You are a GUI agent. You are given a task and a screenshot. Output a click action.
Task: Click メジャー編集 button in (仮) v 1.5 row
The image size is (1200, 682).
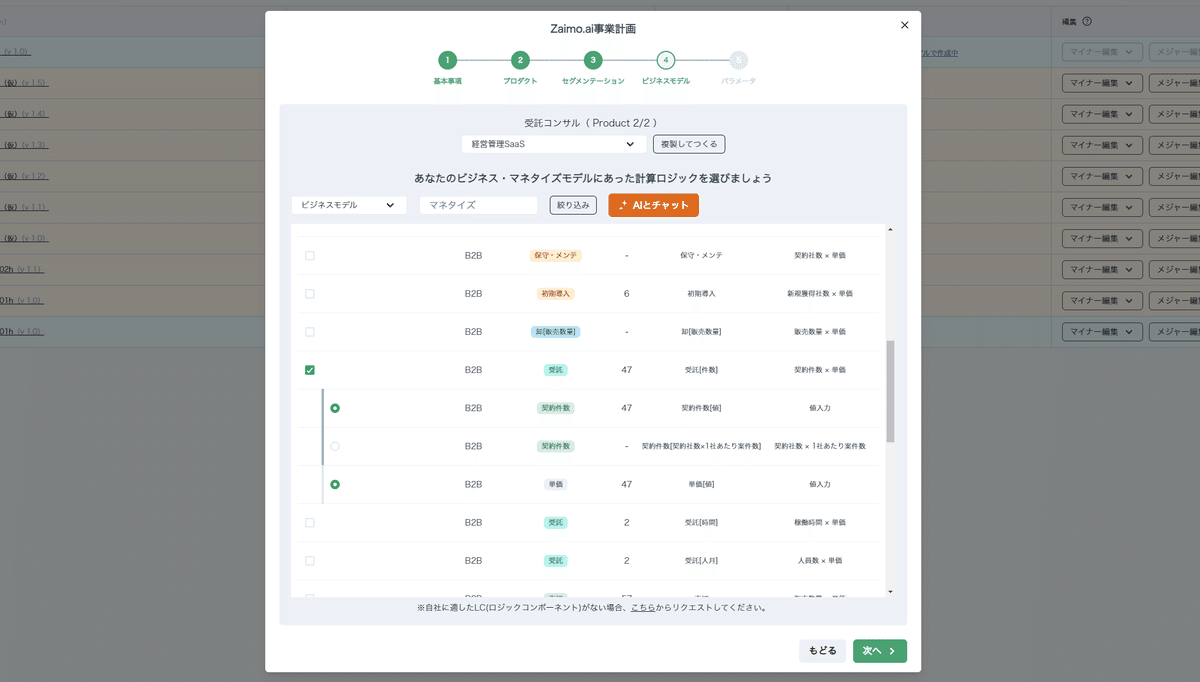click(1174, 84)
